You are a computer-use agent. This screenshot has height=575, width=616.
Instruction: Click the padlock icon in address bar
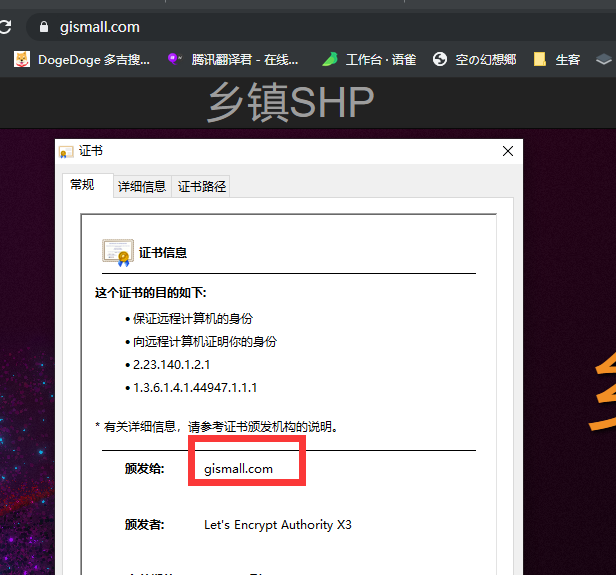coord(44,27)
